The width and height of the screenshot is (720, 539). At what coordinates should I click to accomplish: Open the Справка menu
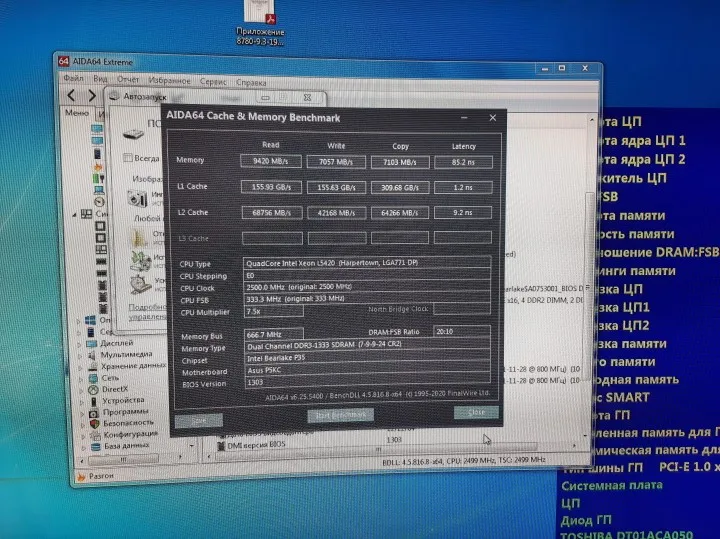click(x=251, y=83)
